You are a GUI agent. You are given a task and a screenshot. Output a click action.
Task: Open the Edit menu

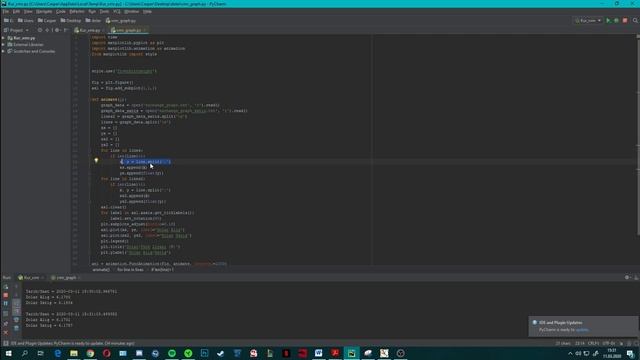(x=16, y=11)
